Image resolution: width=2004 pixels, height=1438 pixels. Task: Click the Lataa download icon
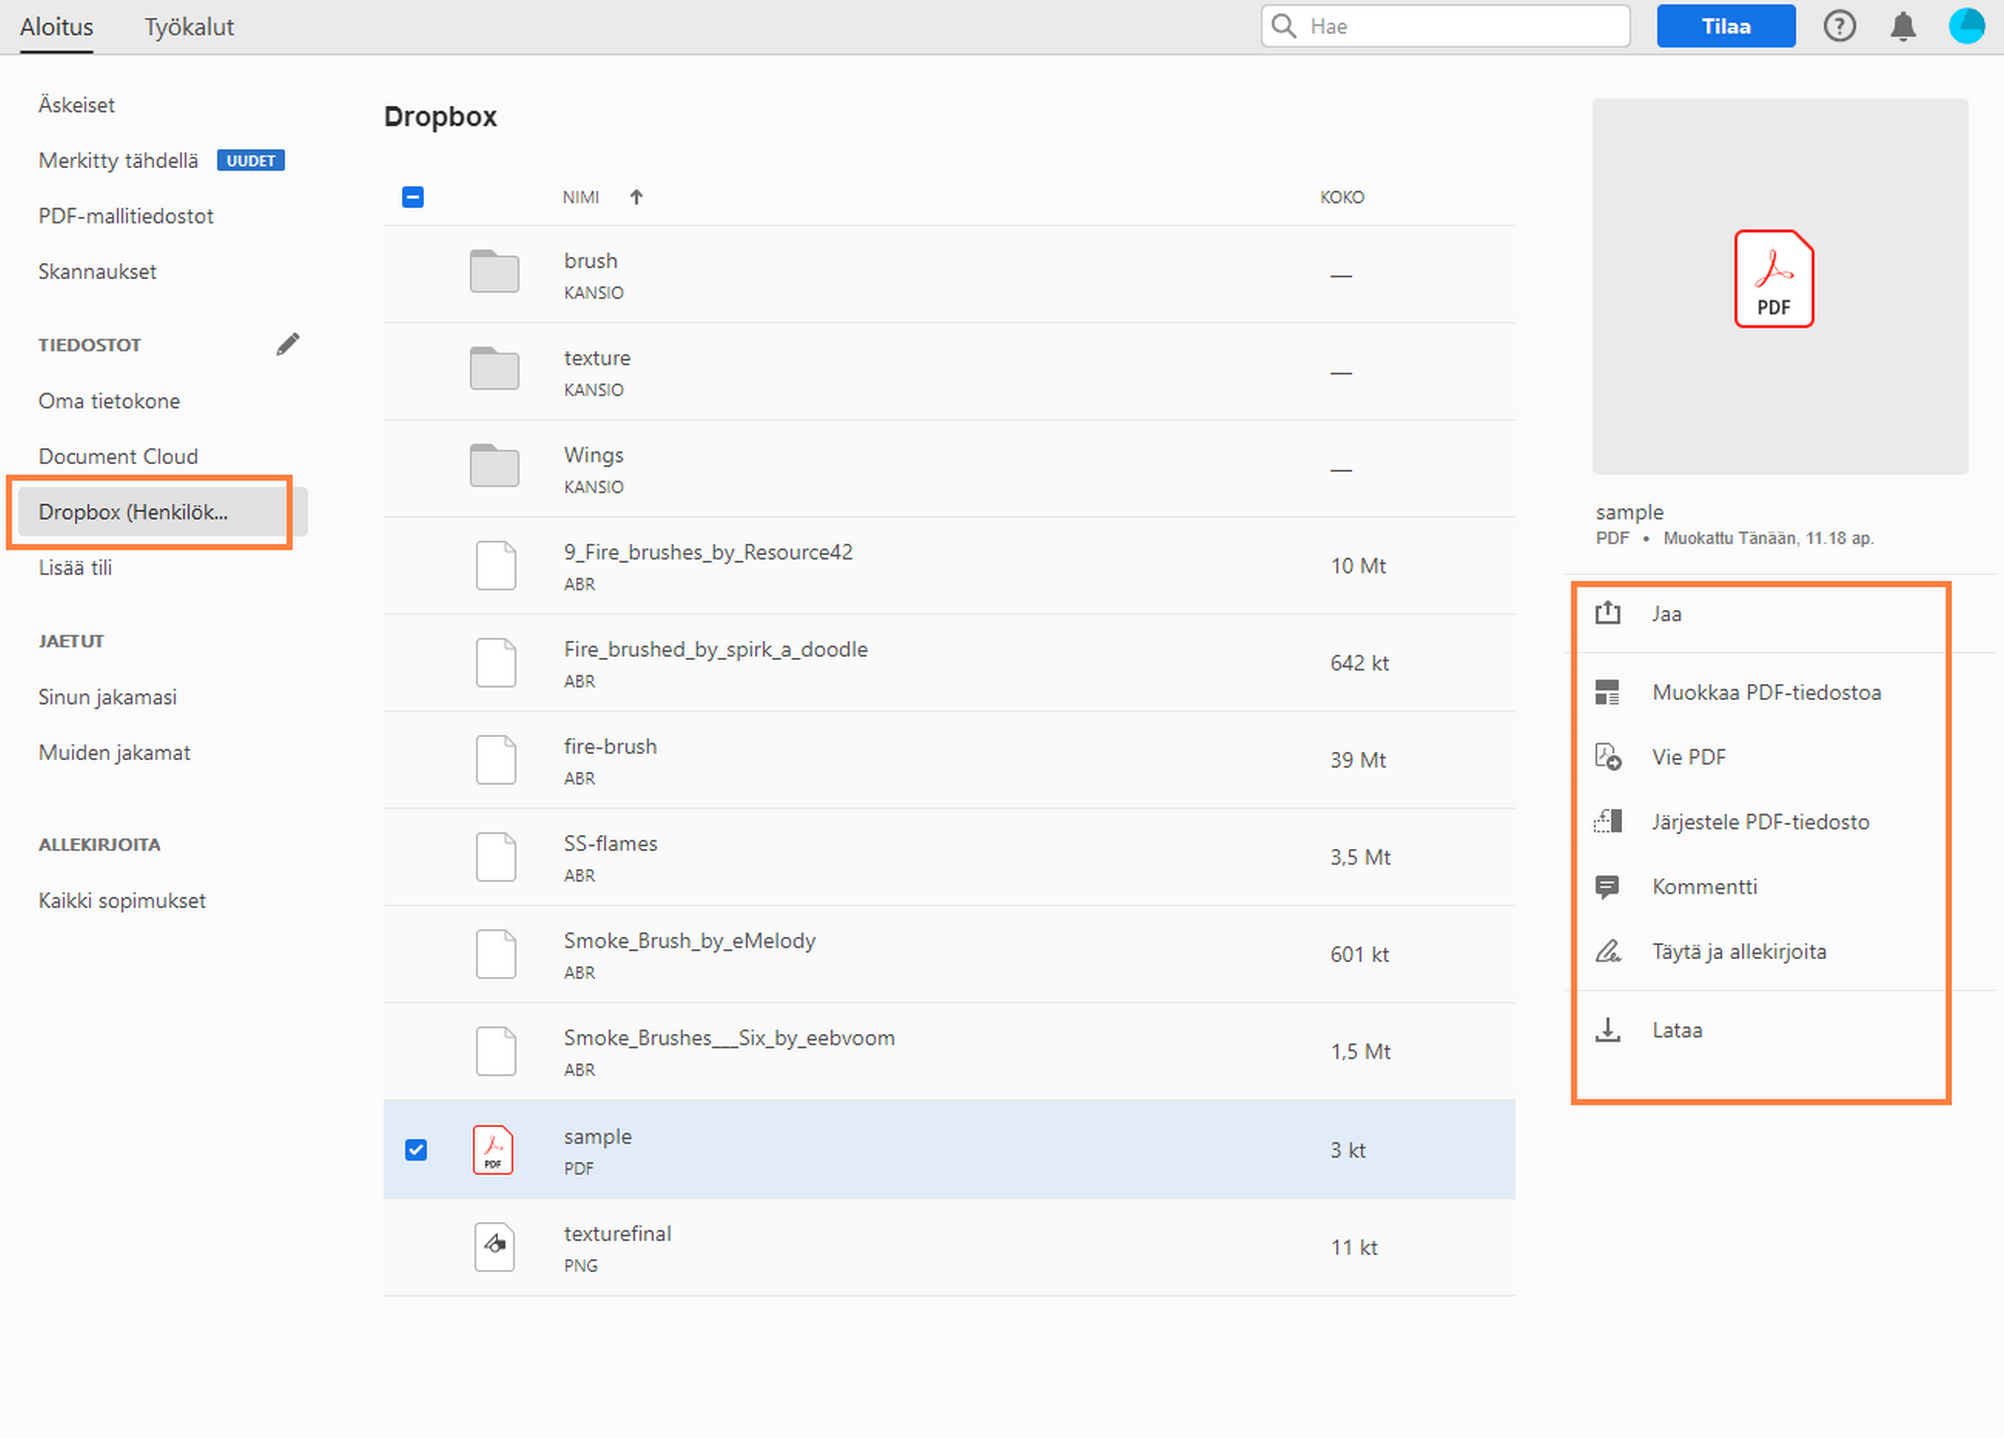[x=1608, y=1029]
